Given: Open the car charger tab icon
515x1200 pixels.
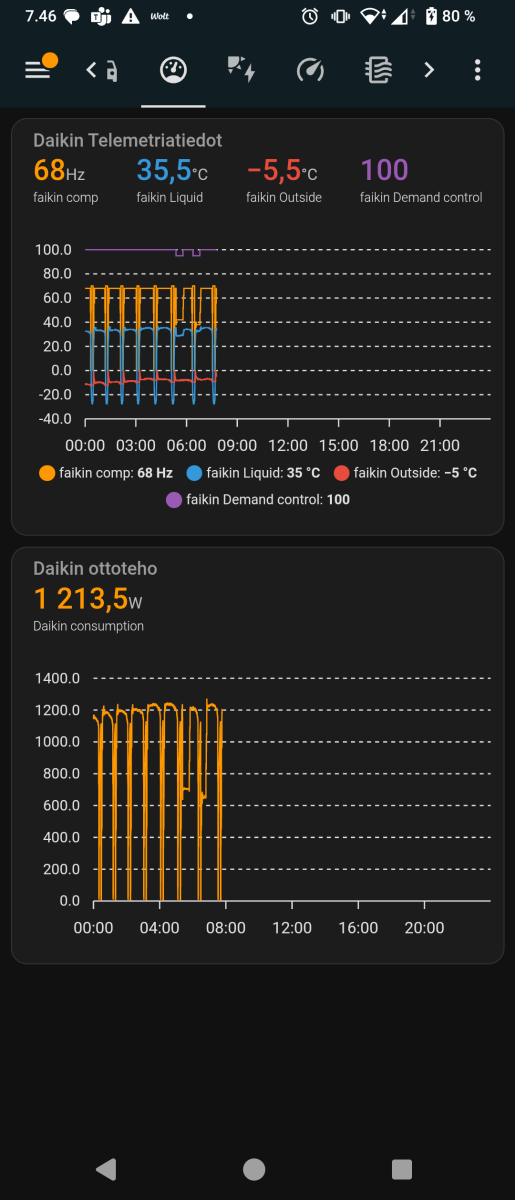Looking at the screenshot, I should [x=111, y=70].
